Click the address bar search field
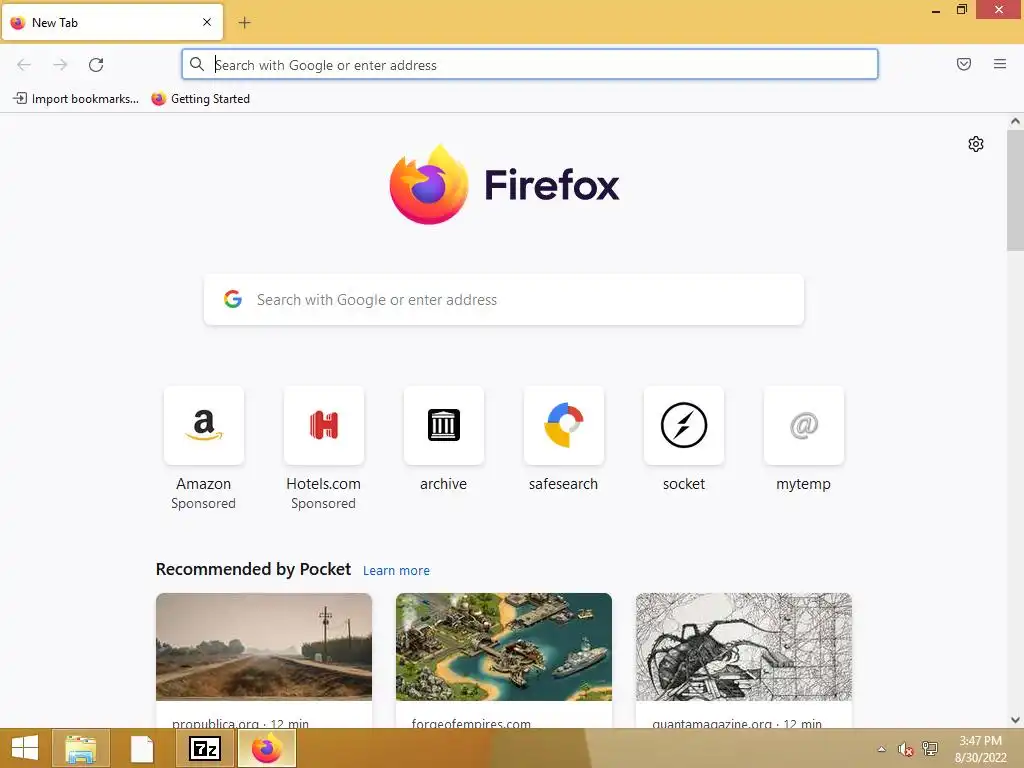Viewport: 1024px width, 768px height. tap(530, 65)
